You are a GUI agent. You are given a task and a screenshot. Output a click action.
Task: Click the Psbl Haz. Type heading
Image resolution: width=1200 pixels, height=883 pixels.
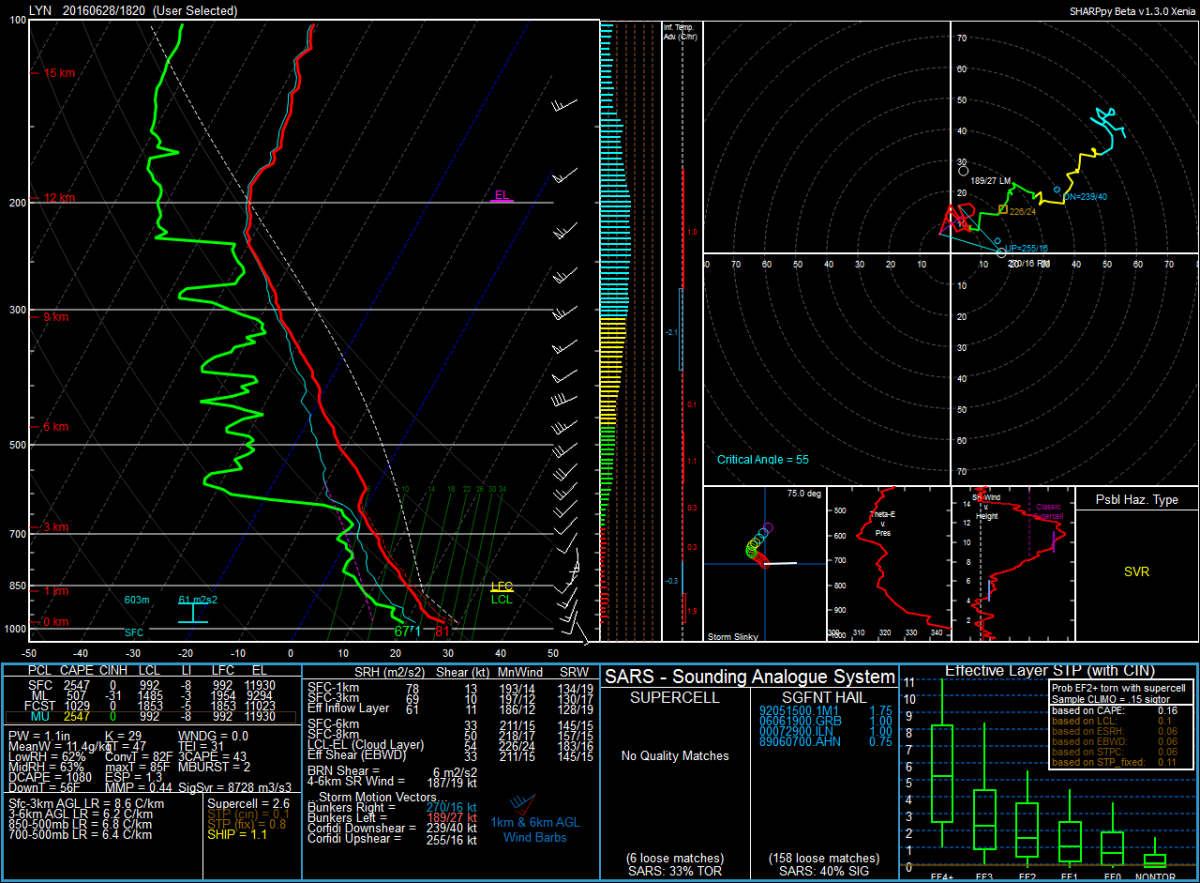coord(1136,500)
